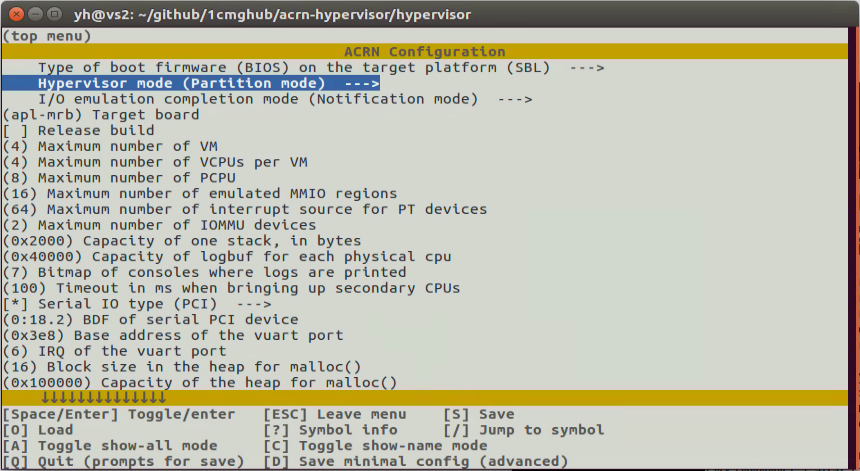Click the terminal window title text
The image size is (860, 471).
coord(272,14)
